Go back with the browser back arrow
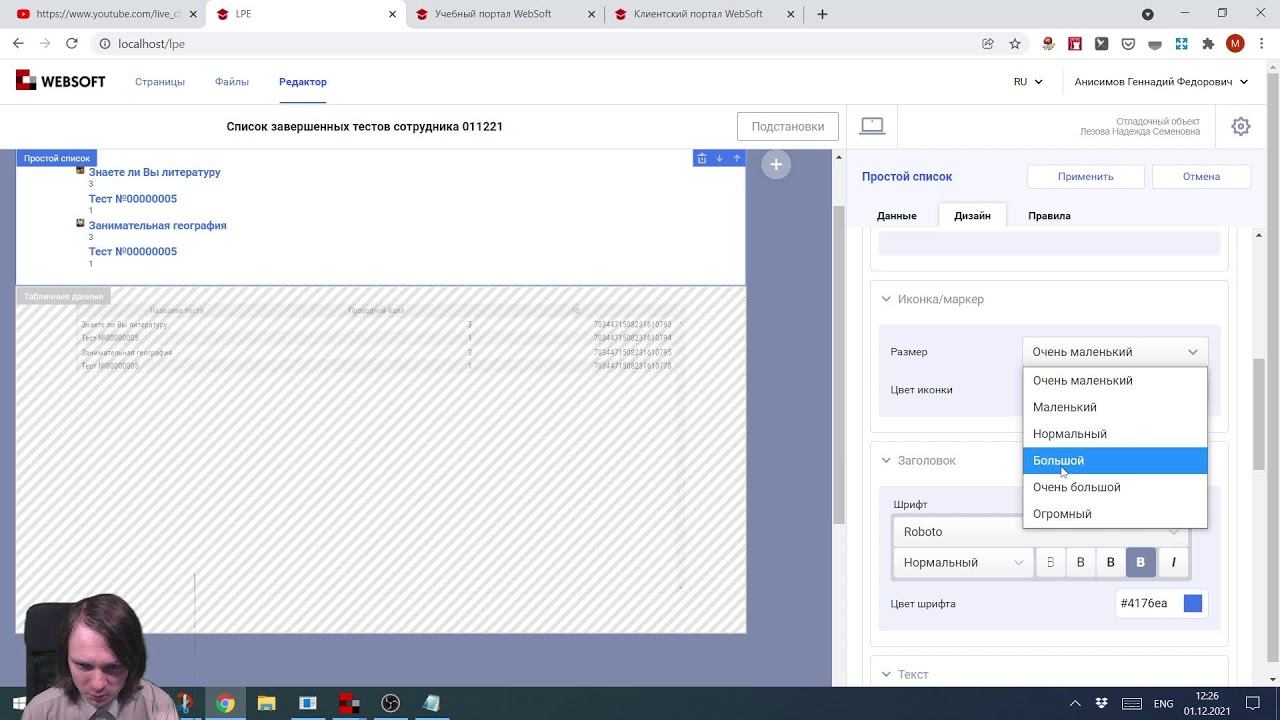 click(18, 43)
